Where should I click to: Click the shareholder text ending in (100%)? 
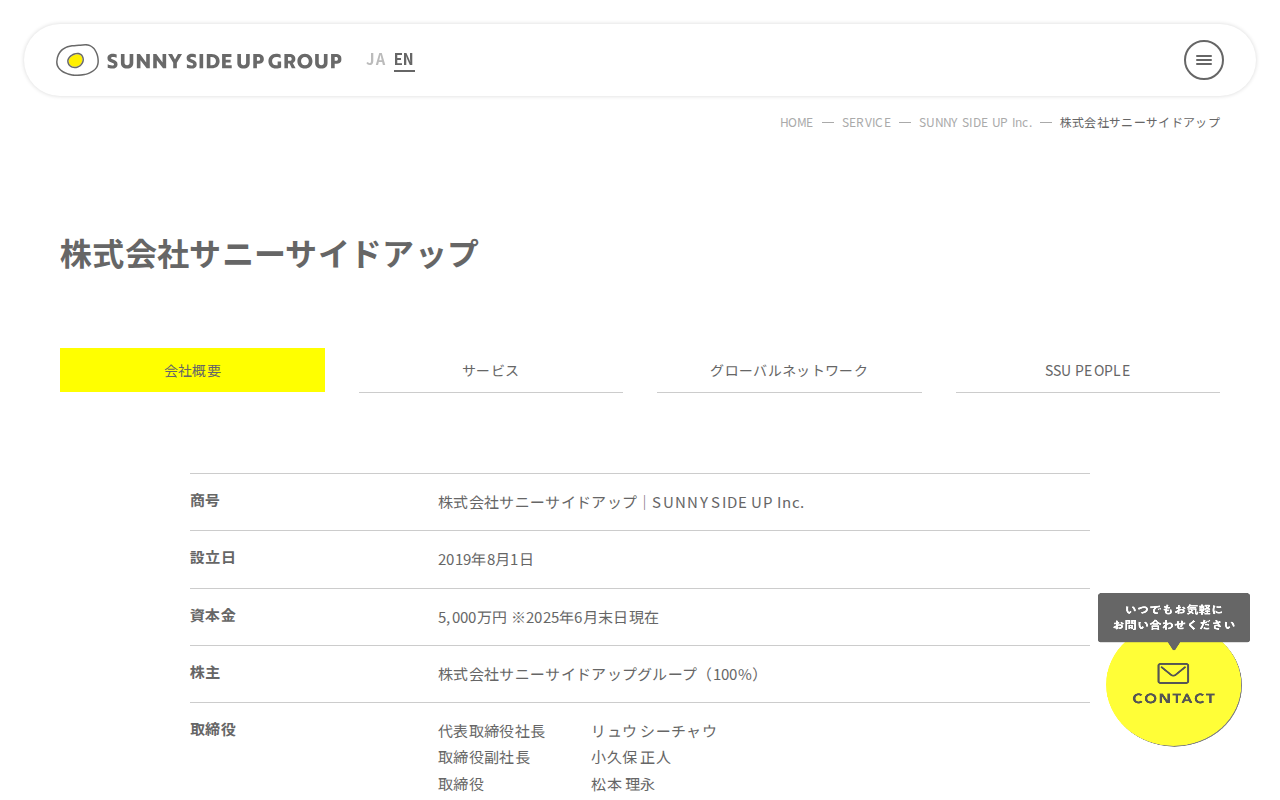click(602, 674)
